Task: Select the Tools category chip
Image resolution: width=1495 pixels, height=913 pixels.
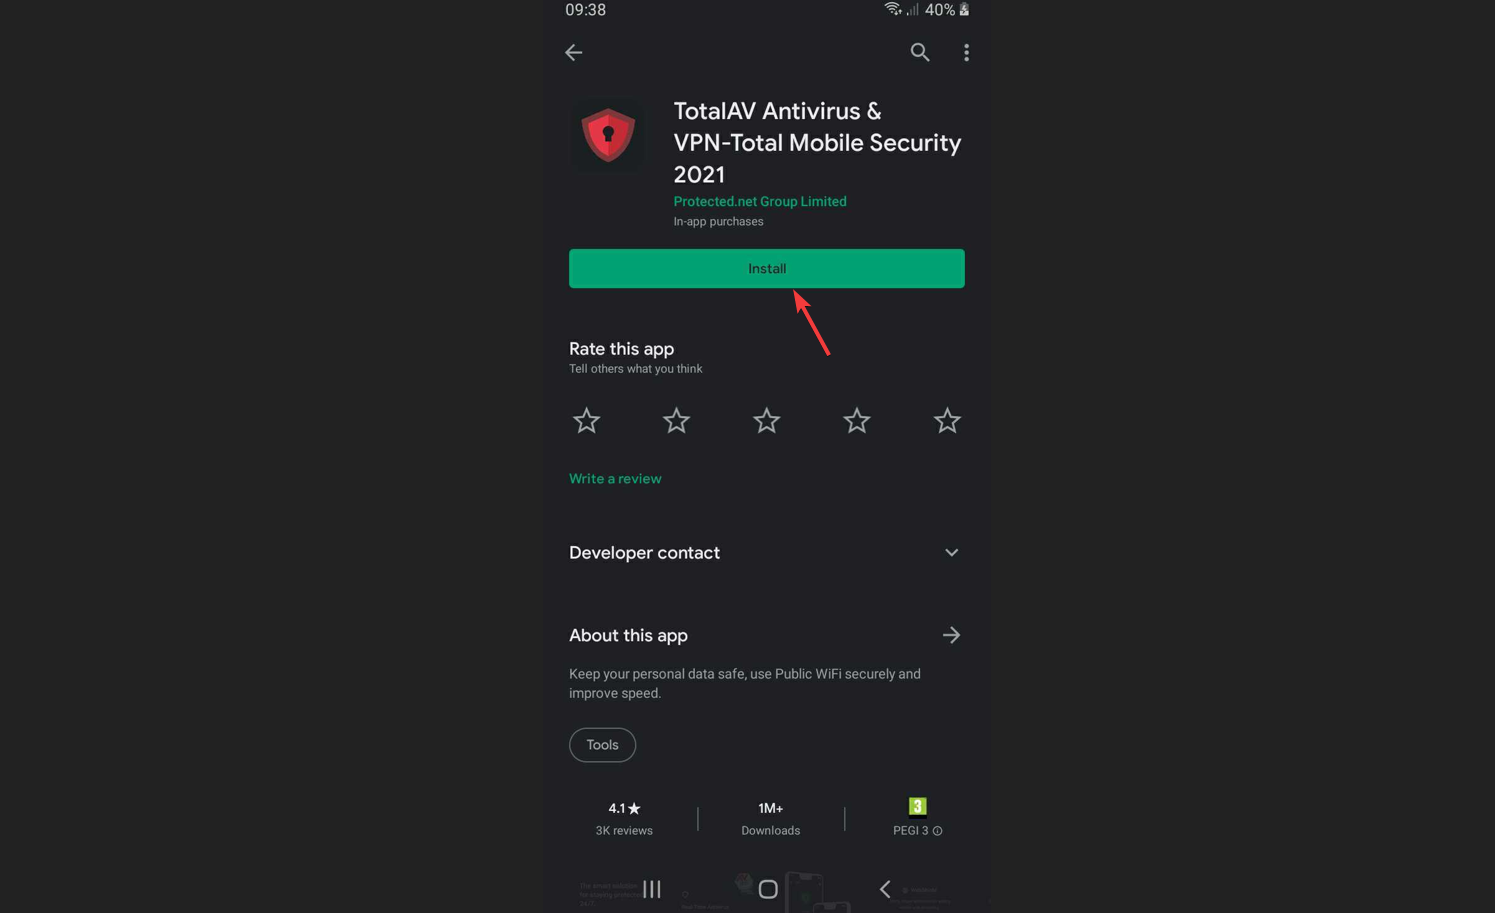Action: (x=602, y=745)
